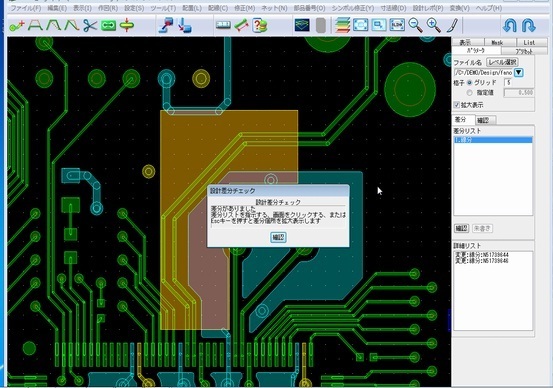Toggle the 拡大表示 checkbox

(457, 105)
